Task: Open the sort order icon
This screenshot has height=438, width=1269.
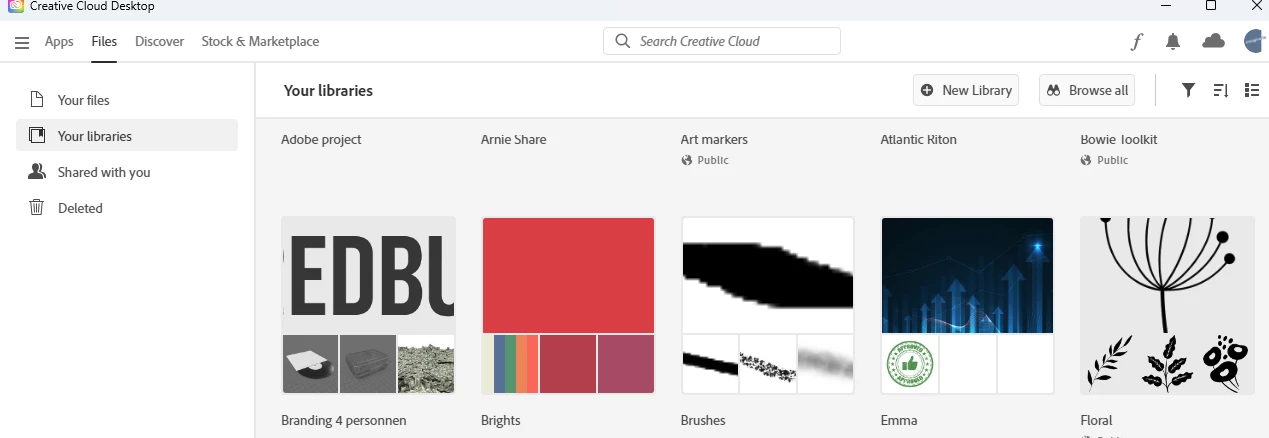Action: tap(1220, 90)
